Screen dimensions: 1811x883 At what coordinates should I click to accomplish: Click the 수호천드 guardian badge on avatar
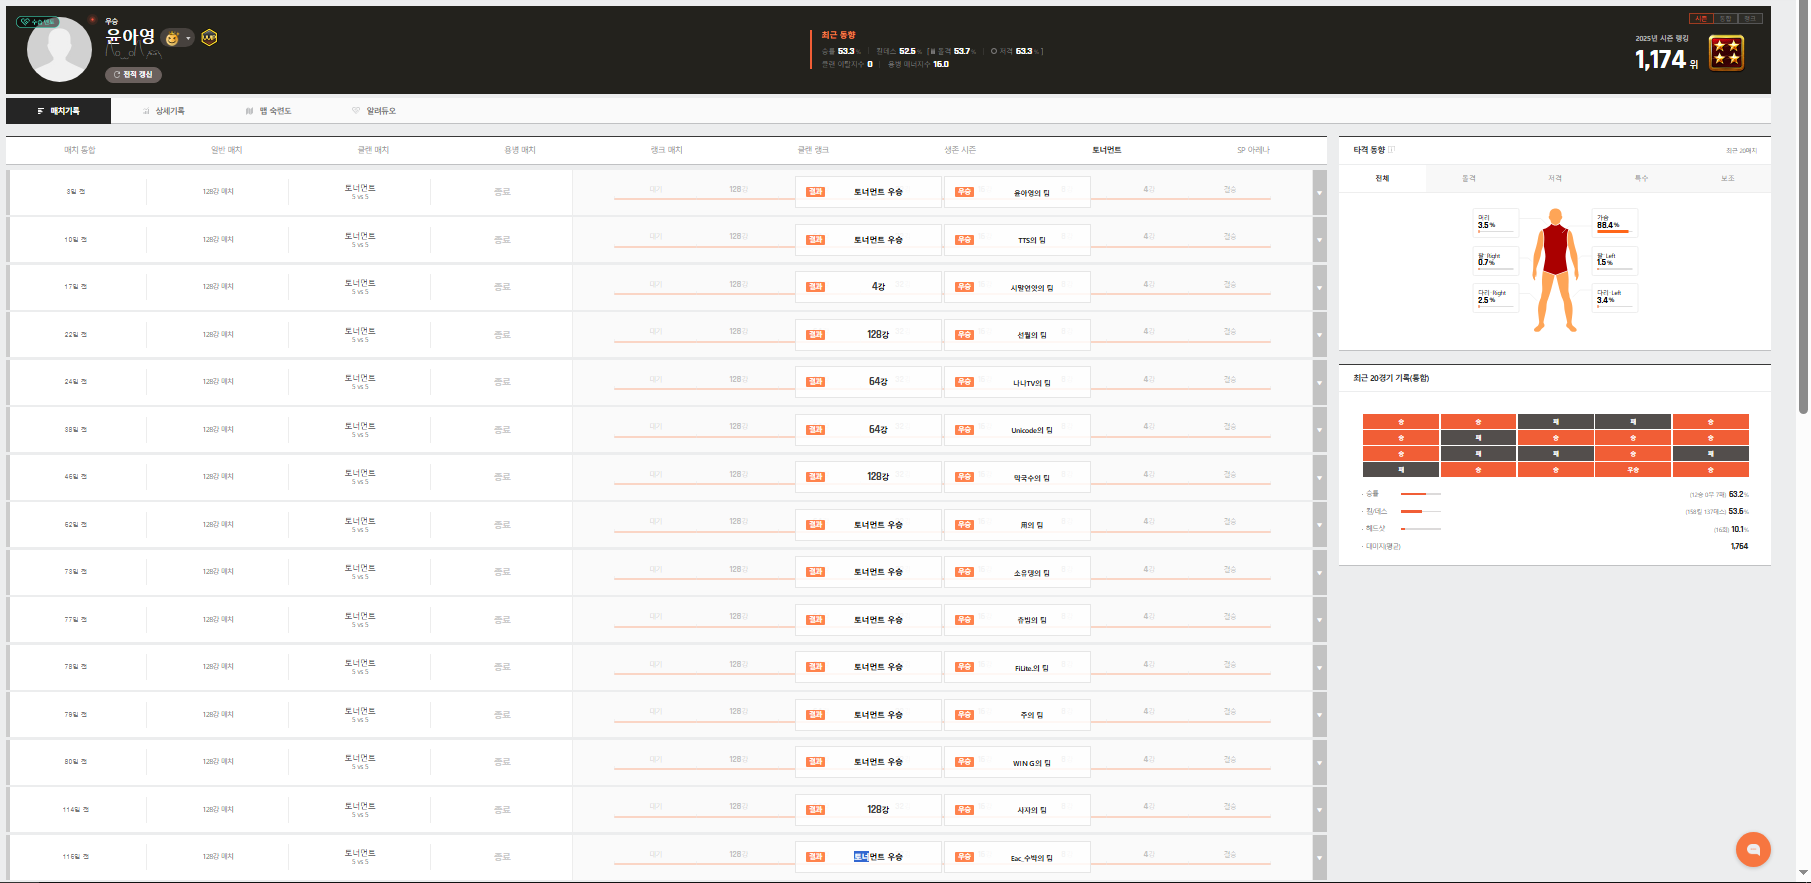click(37, 21)
